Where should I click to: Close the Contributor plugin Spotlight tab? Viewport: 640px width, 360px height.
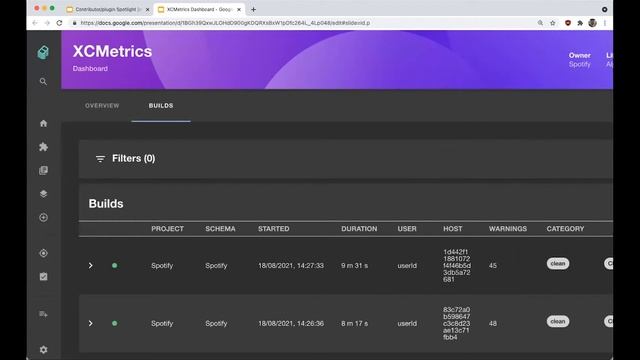click(147, 9)
